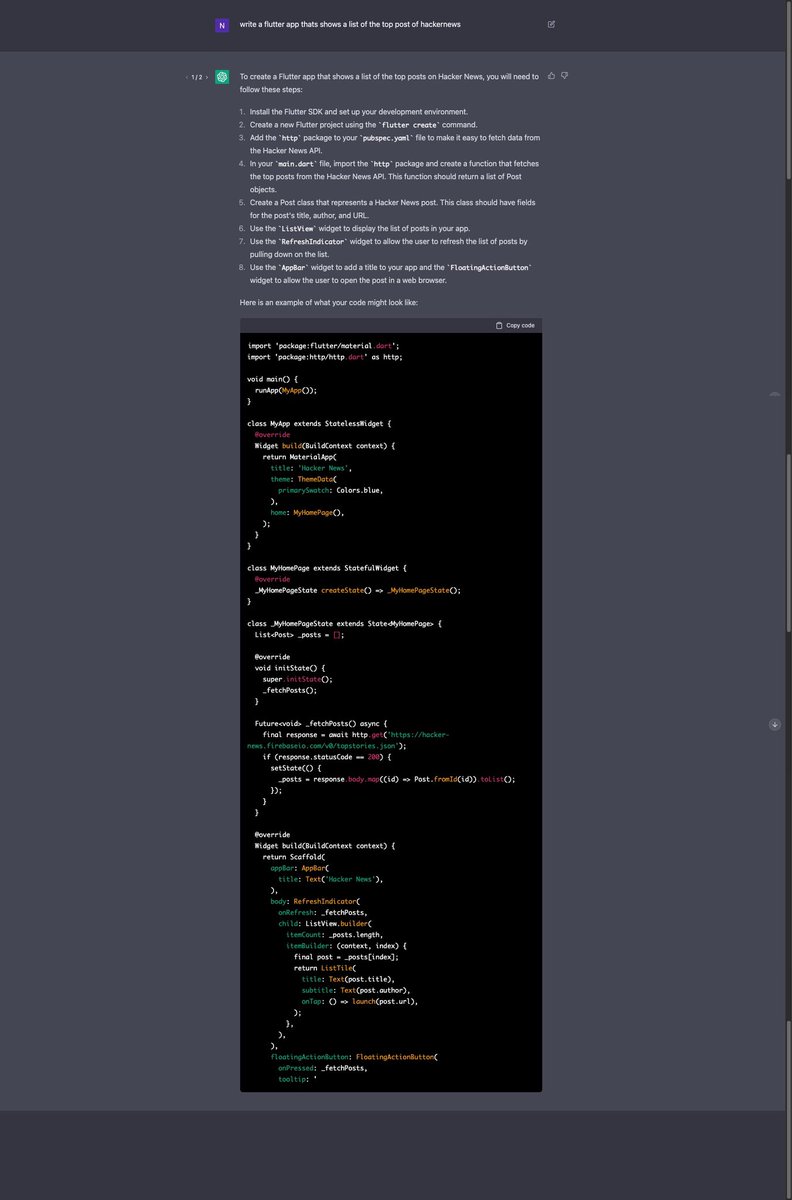Click 'class MyHomePage extends StatefulWidget' line
The height and width of the screenshot is (1200, 792).
click(329, 568)
